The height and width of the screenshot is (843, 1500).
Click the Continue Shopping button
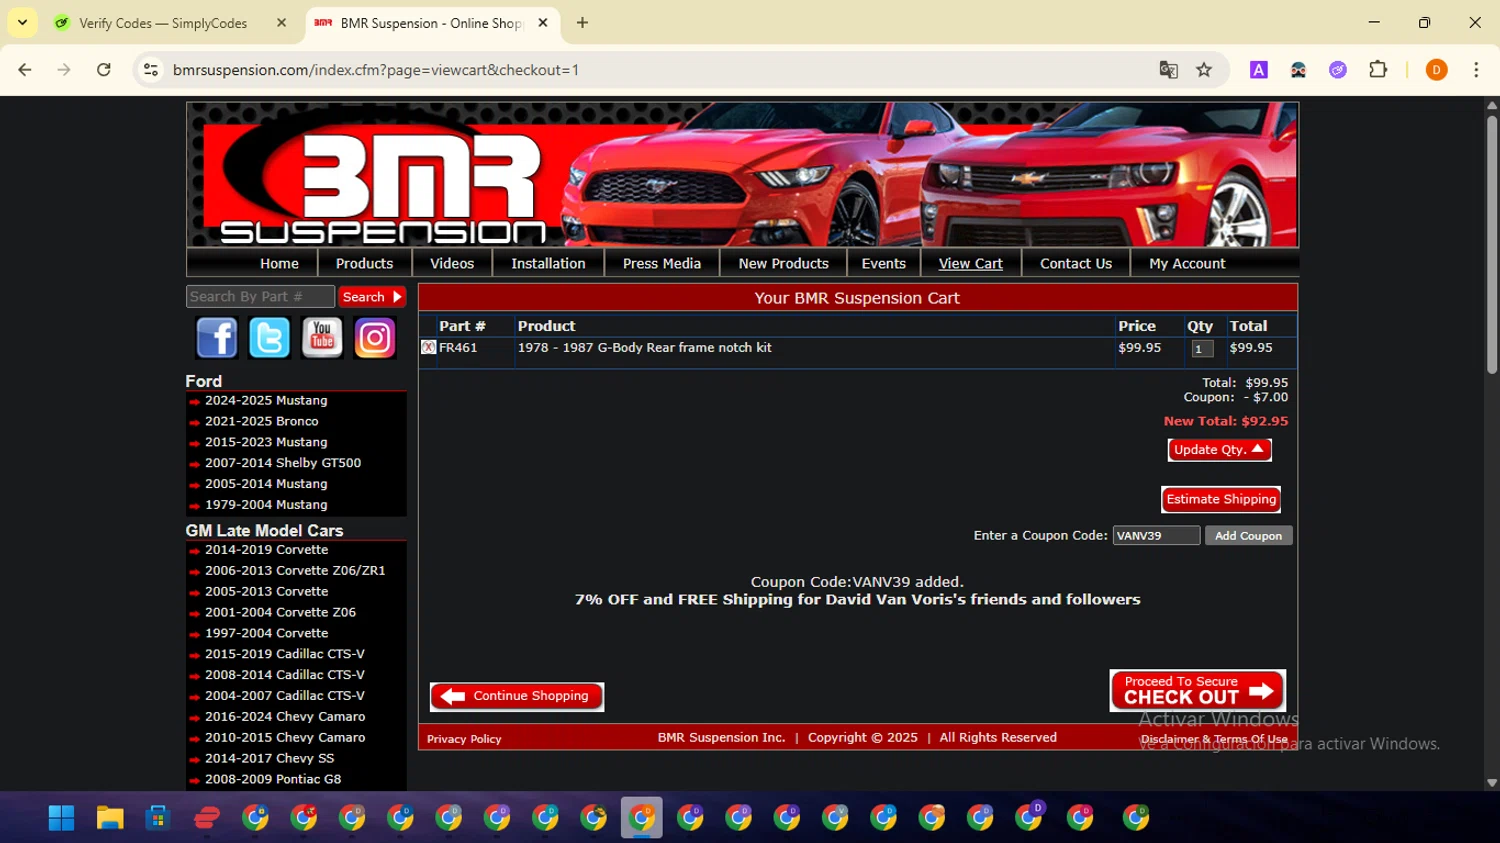517,696
